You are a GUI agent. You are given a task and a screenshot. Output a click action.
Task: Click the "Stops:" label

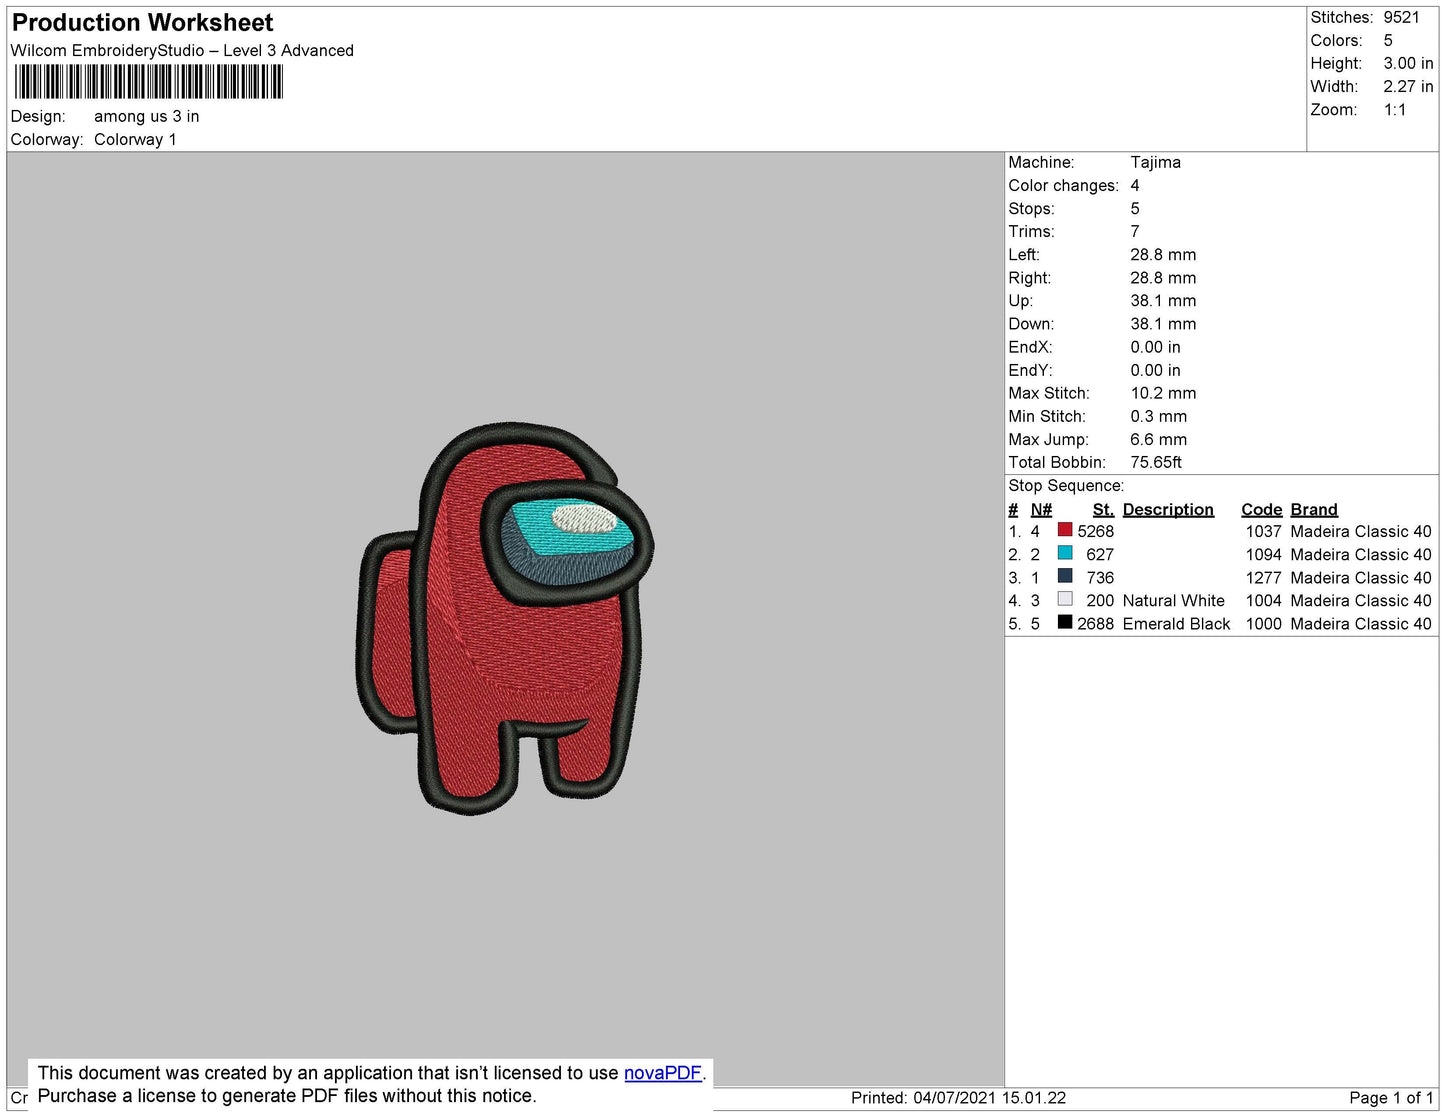click(1032, 209)
